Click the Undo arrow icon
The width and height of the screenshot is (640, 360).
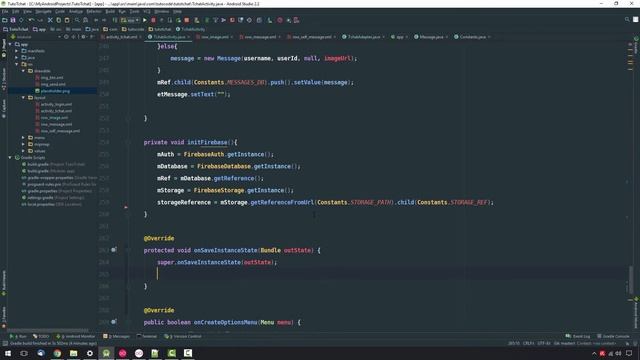coord(31,20)
